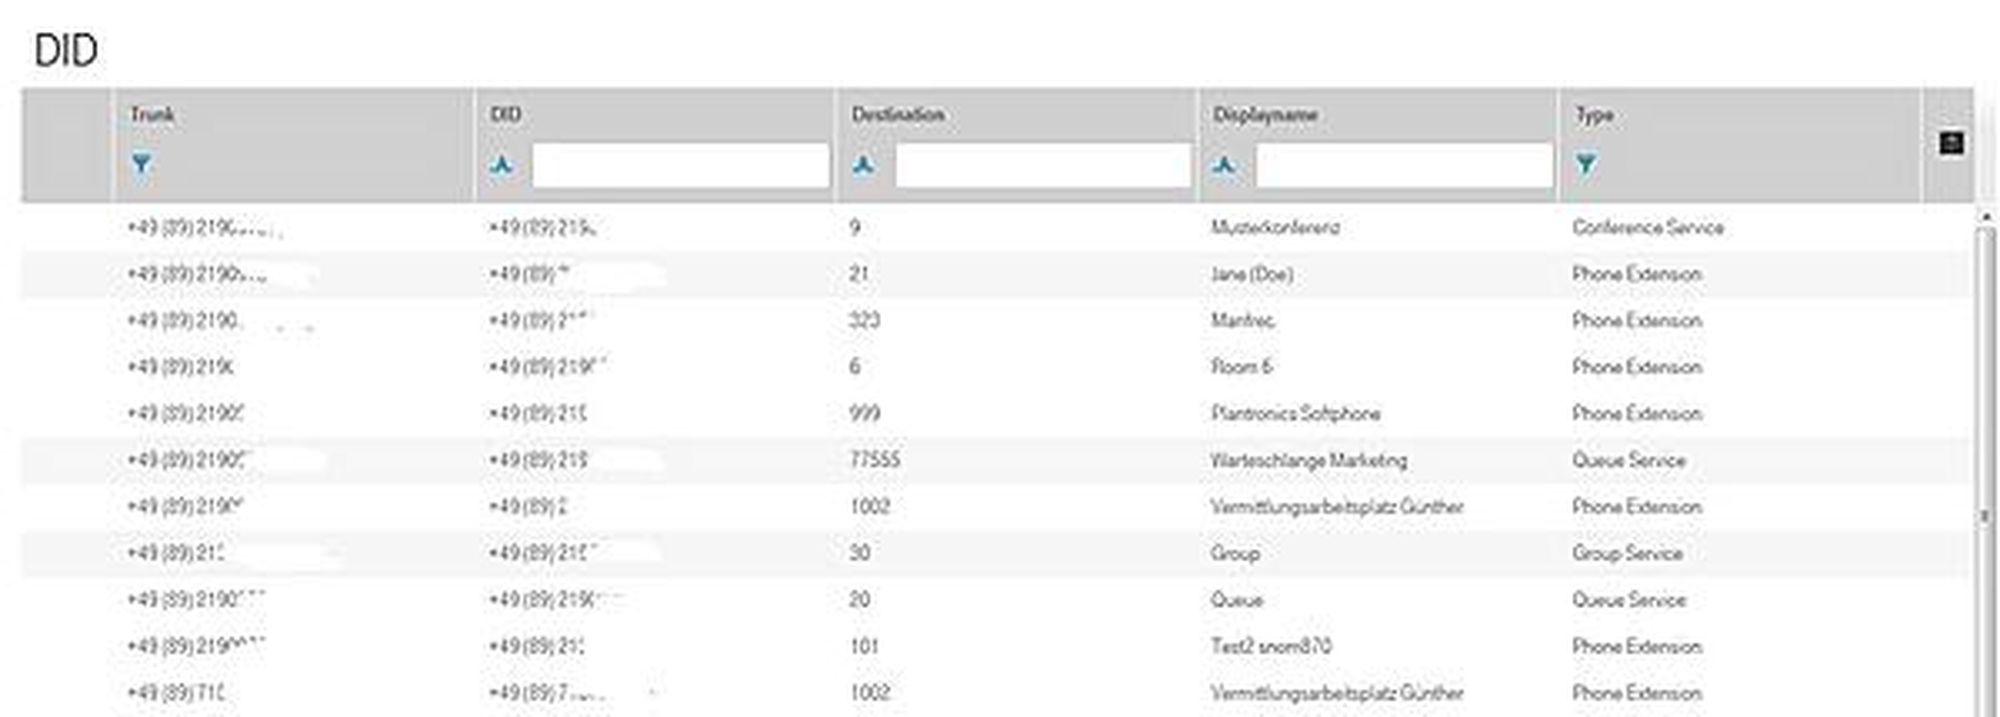
Task: Click the Destination column search icon
Action: (864, 165)
